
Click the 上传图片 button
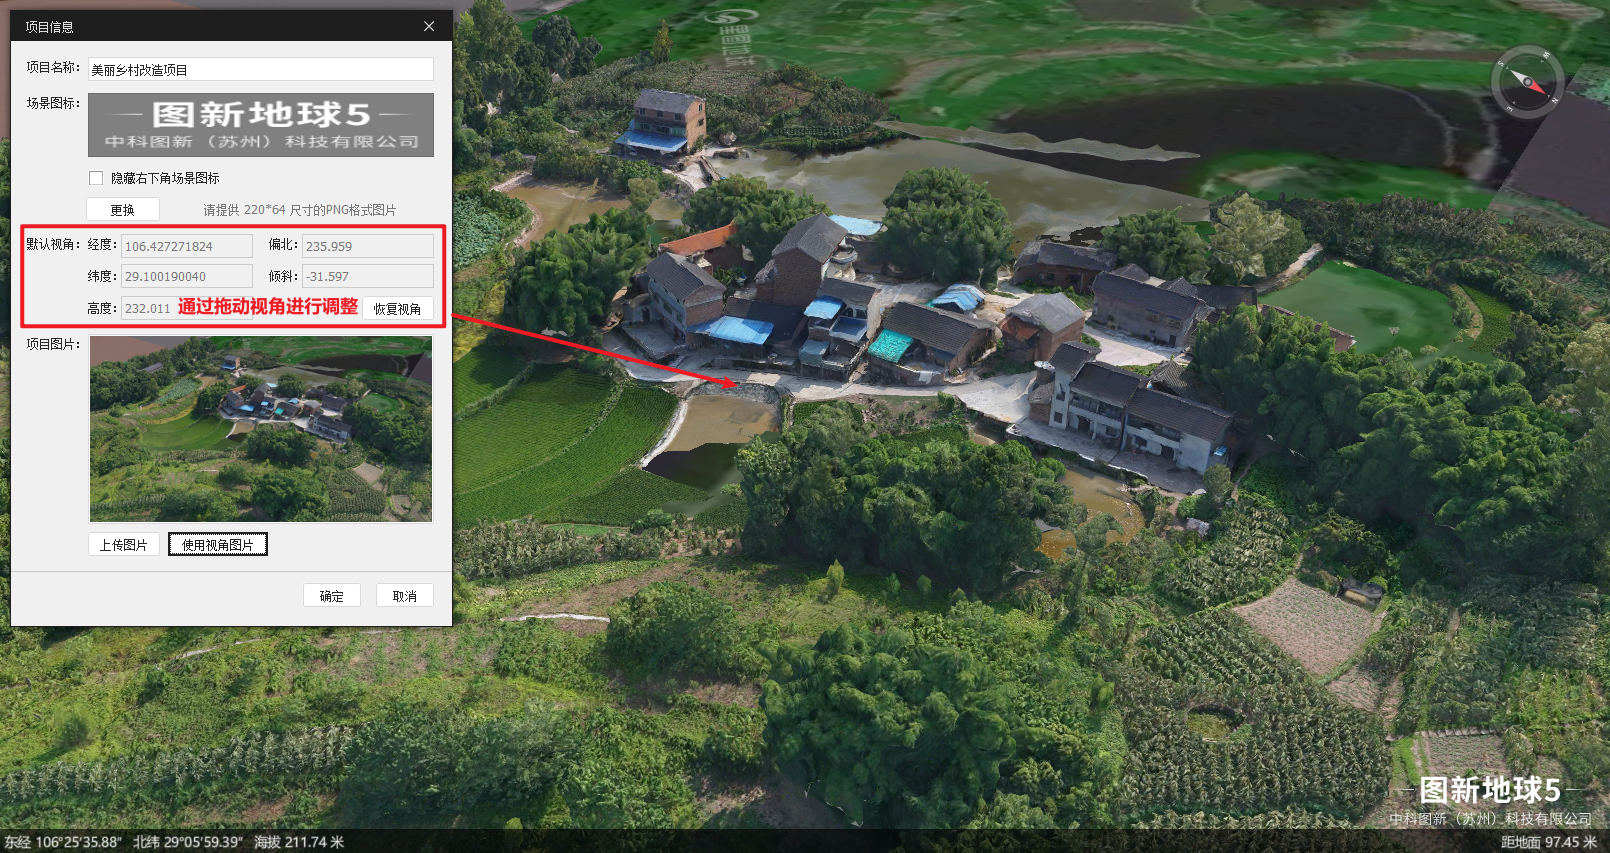point(123,544)
